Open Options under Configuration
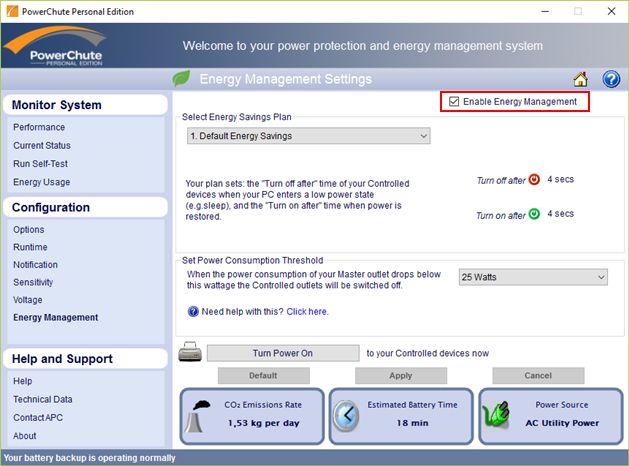 (28, 230)
